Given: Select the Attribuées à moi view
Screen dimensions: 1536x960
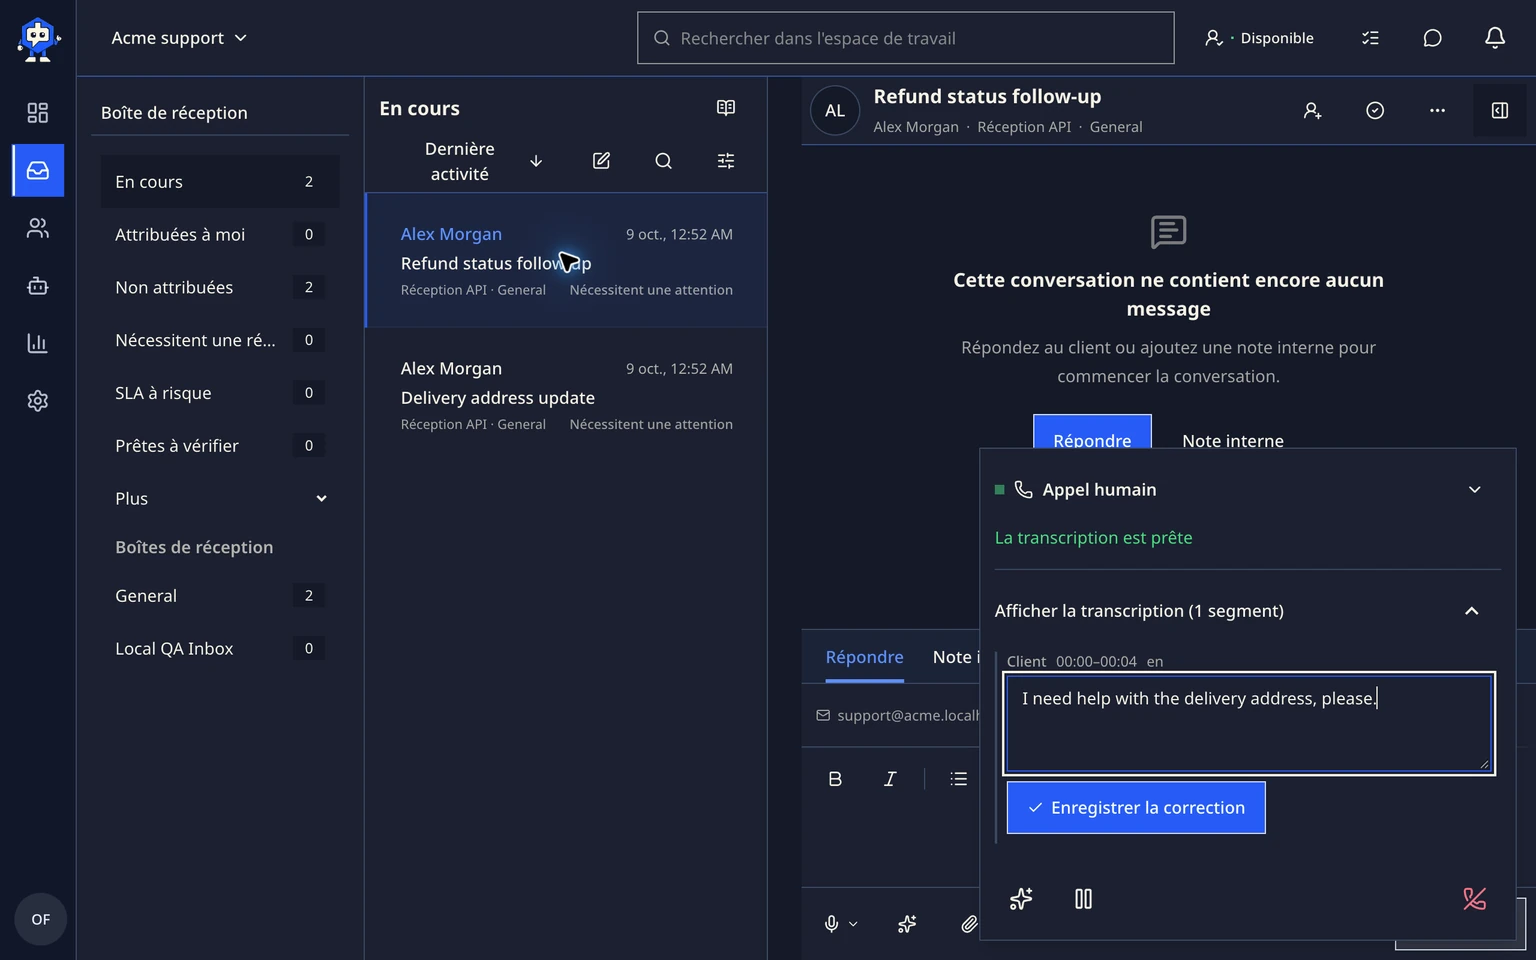Looking at the screenshot, I should (x=220, y=234).
